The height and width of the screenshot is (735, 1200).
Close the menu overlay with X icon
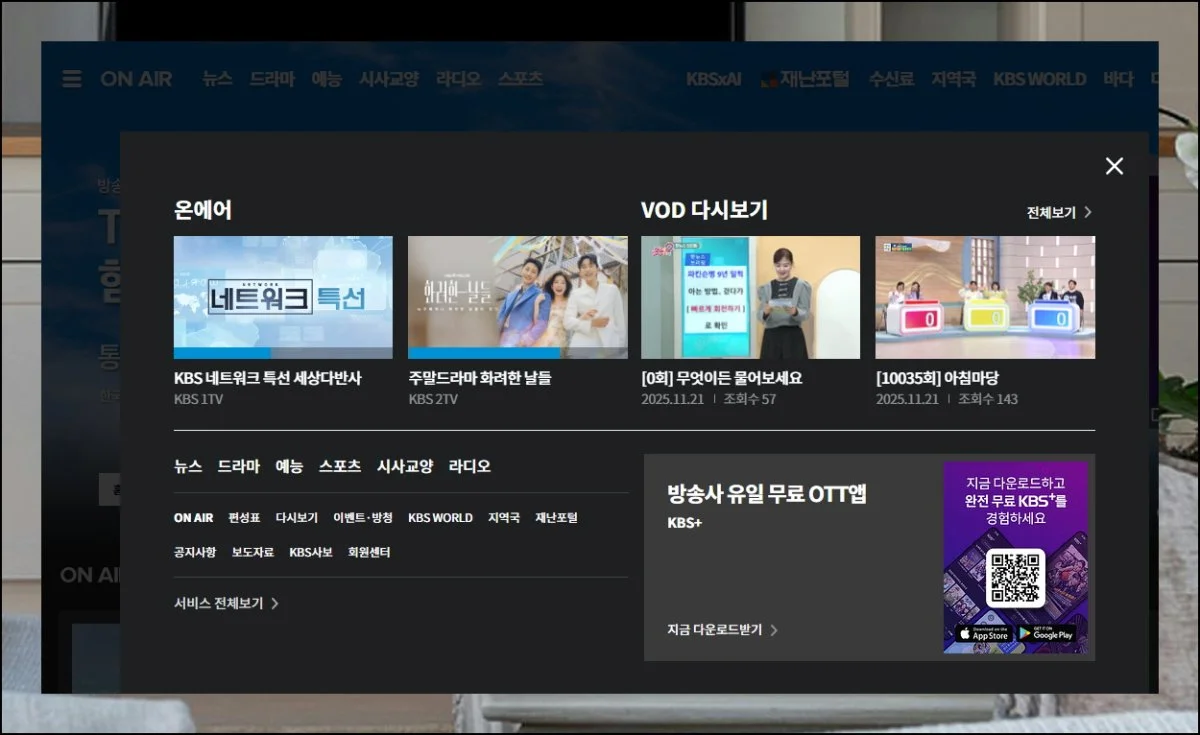(1114, 167)
